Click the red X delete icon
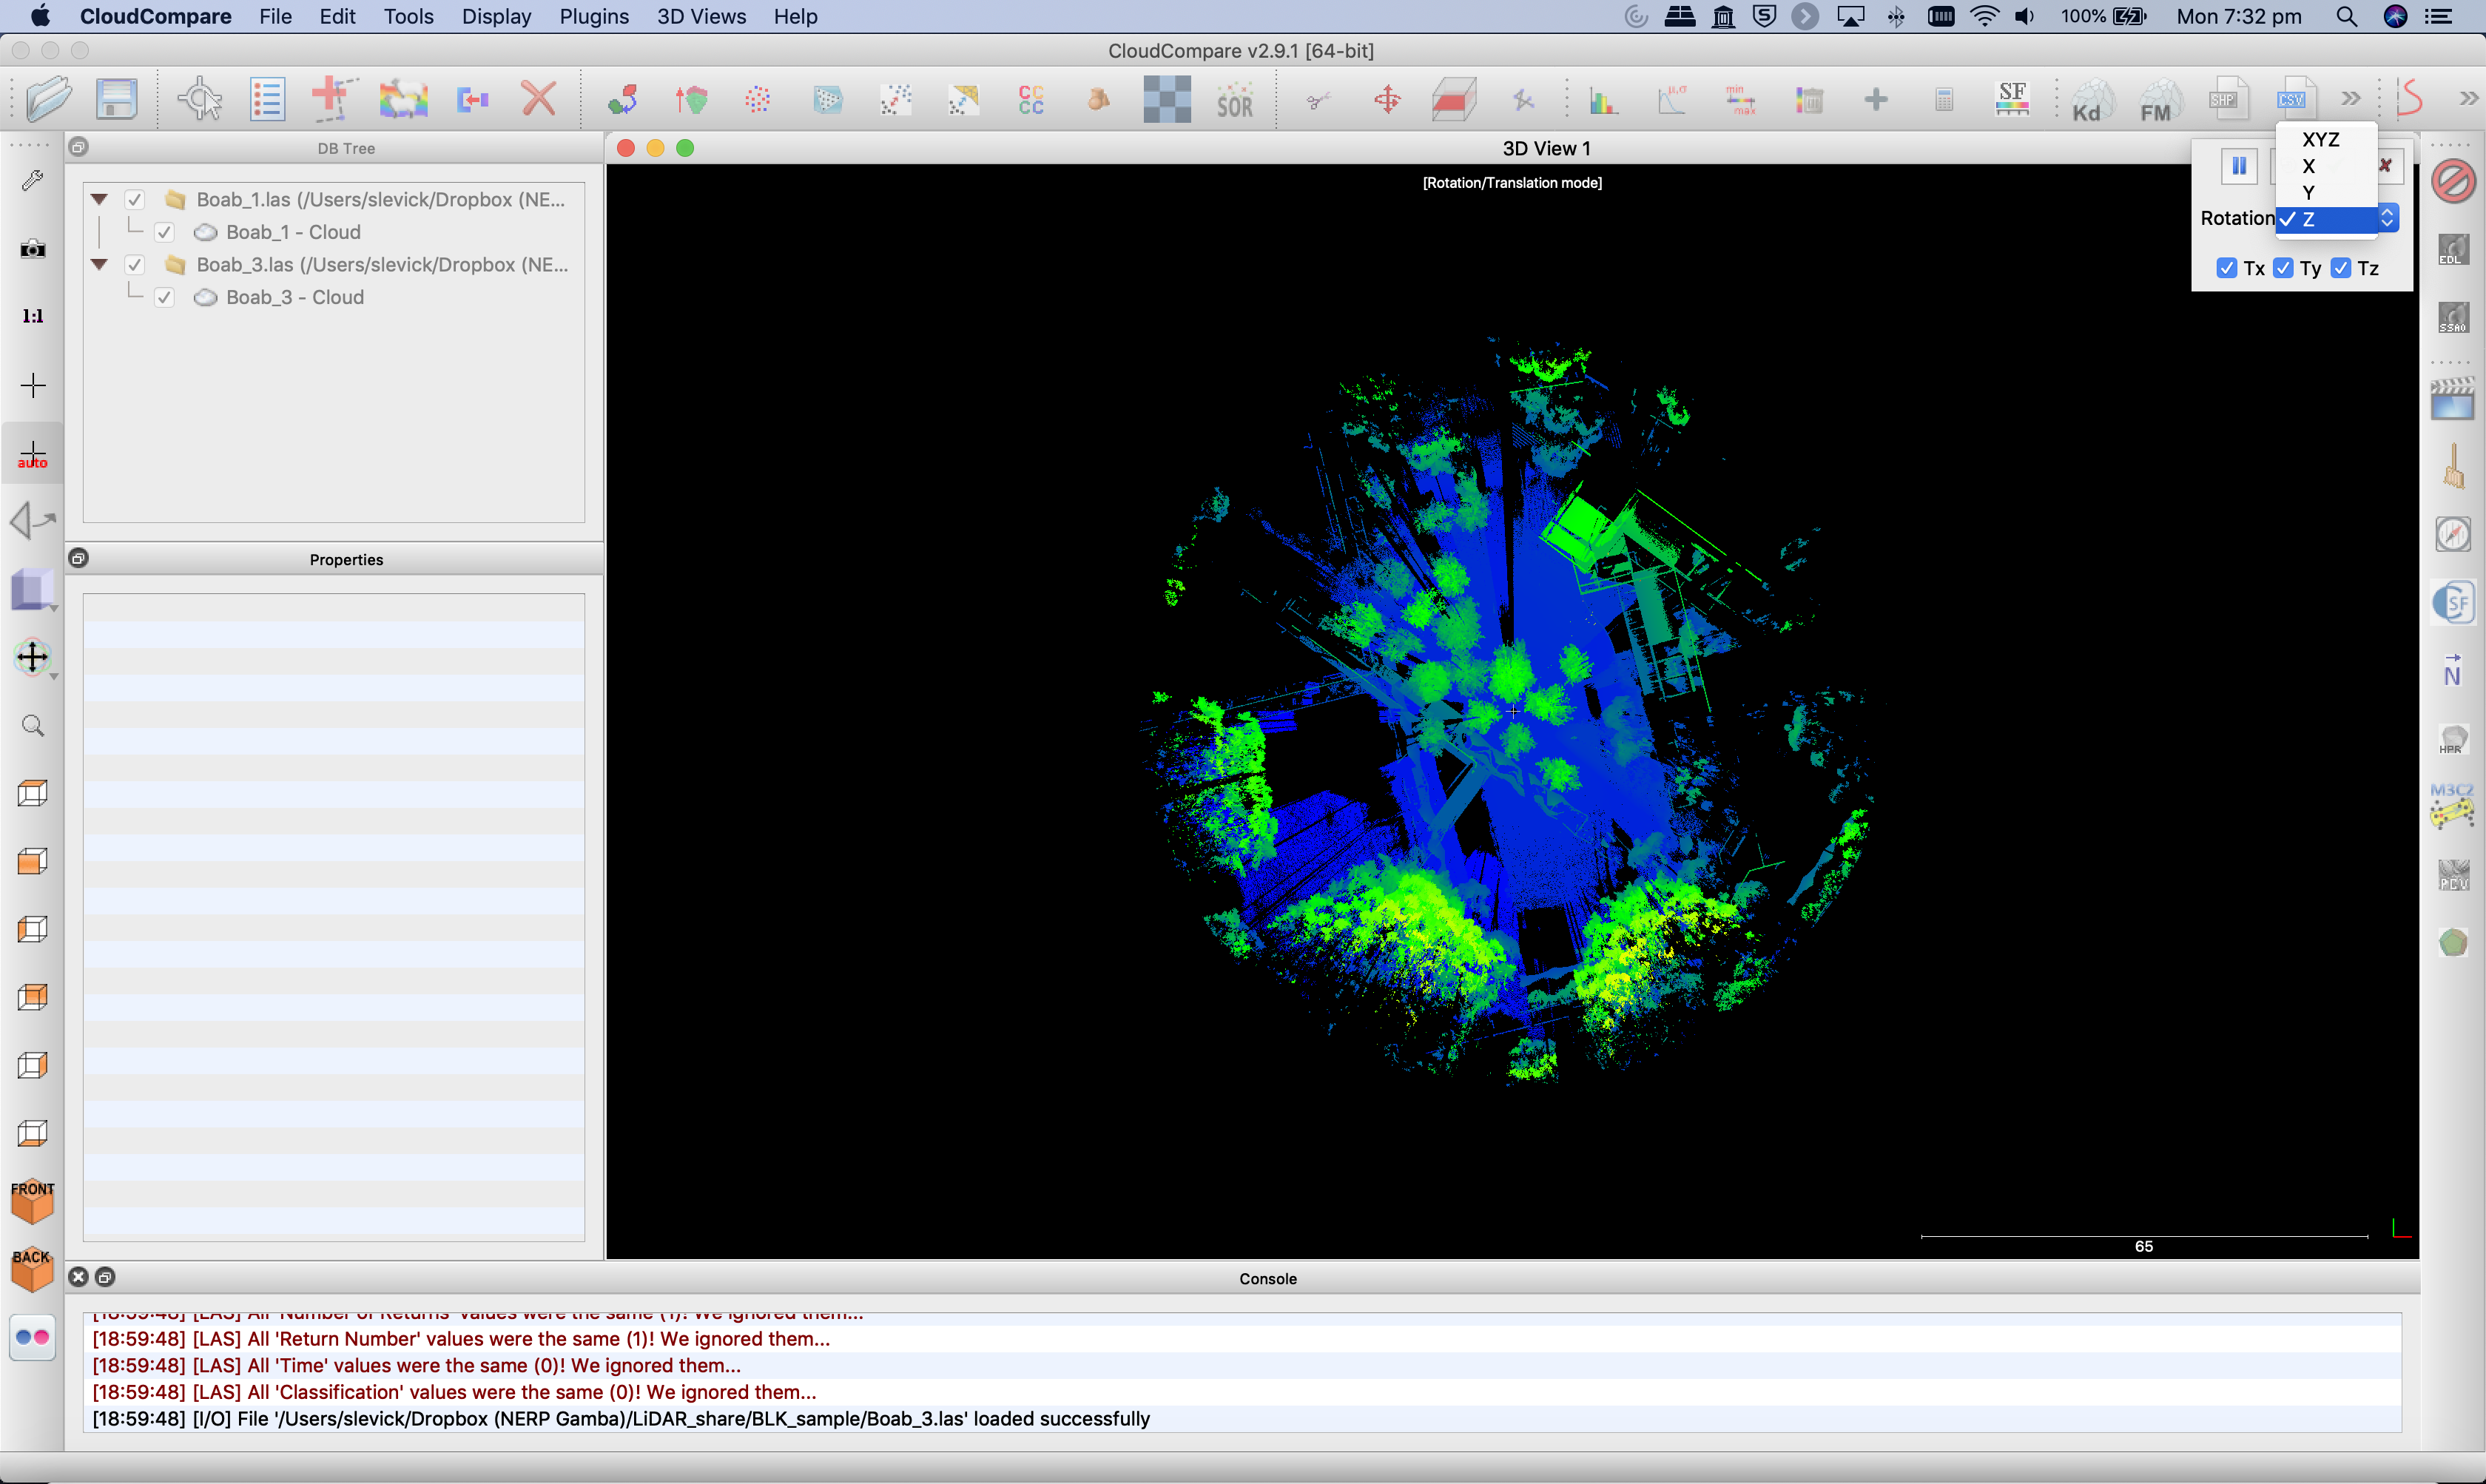 [539, 99]
